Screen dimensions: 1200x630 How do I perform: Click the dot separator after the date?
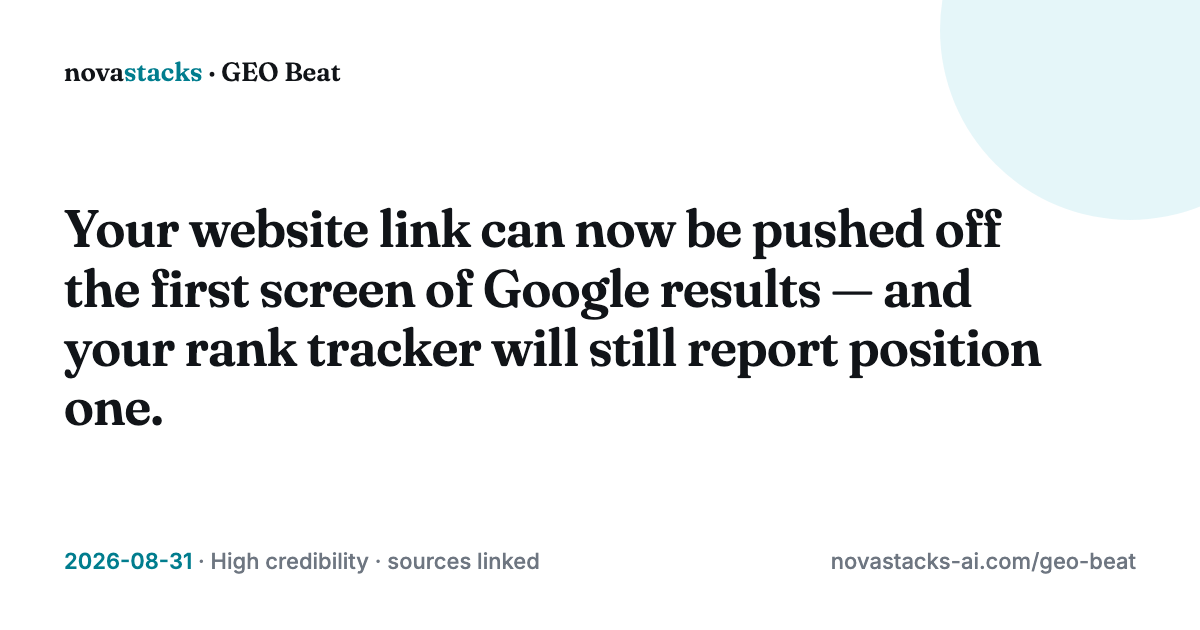click(201, 563)
